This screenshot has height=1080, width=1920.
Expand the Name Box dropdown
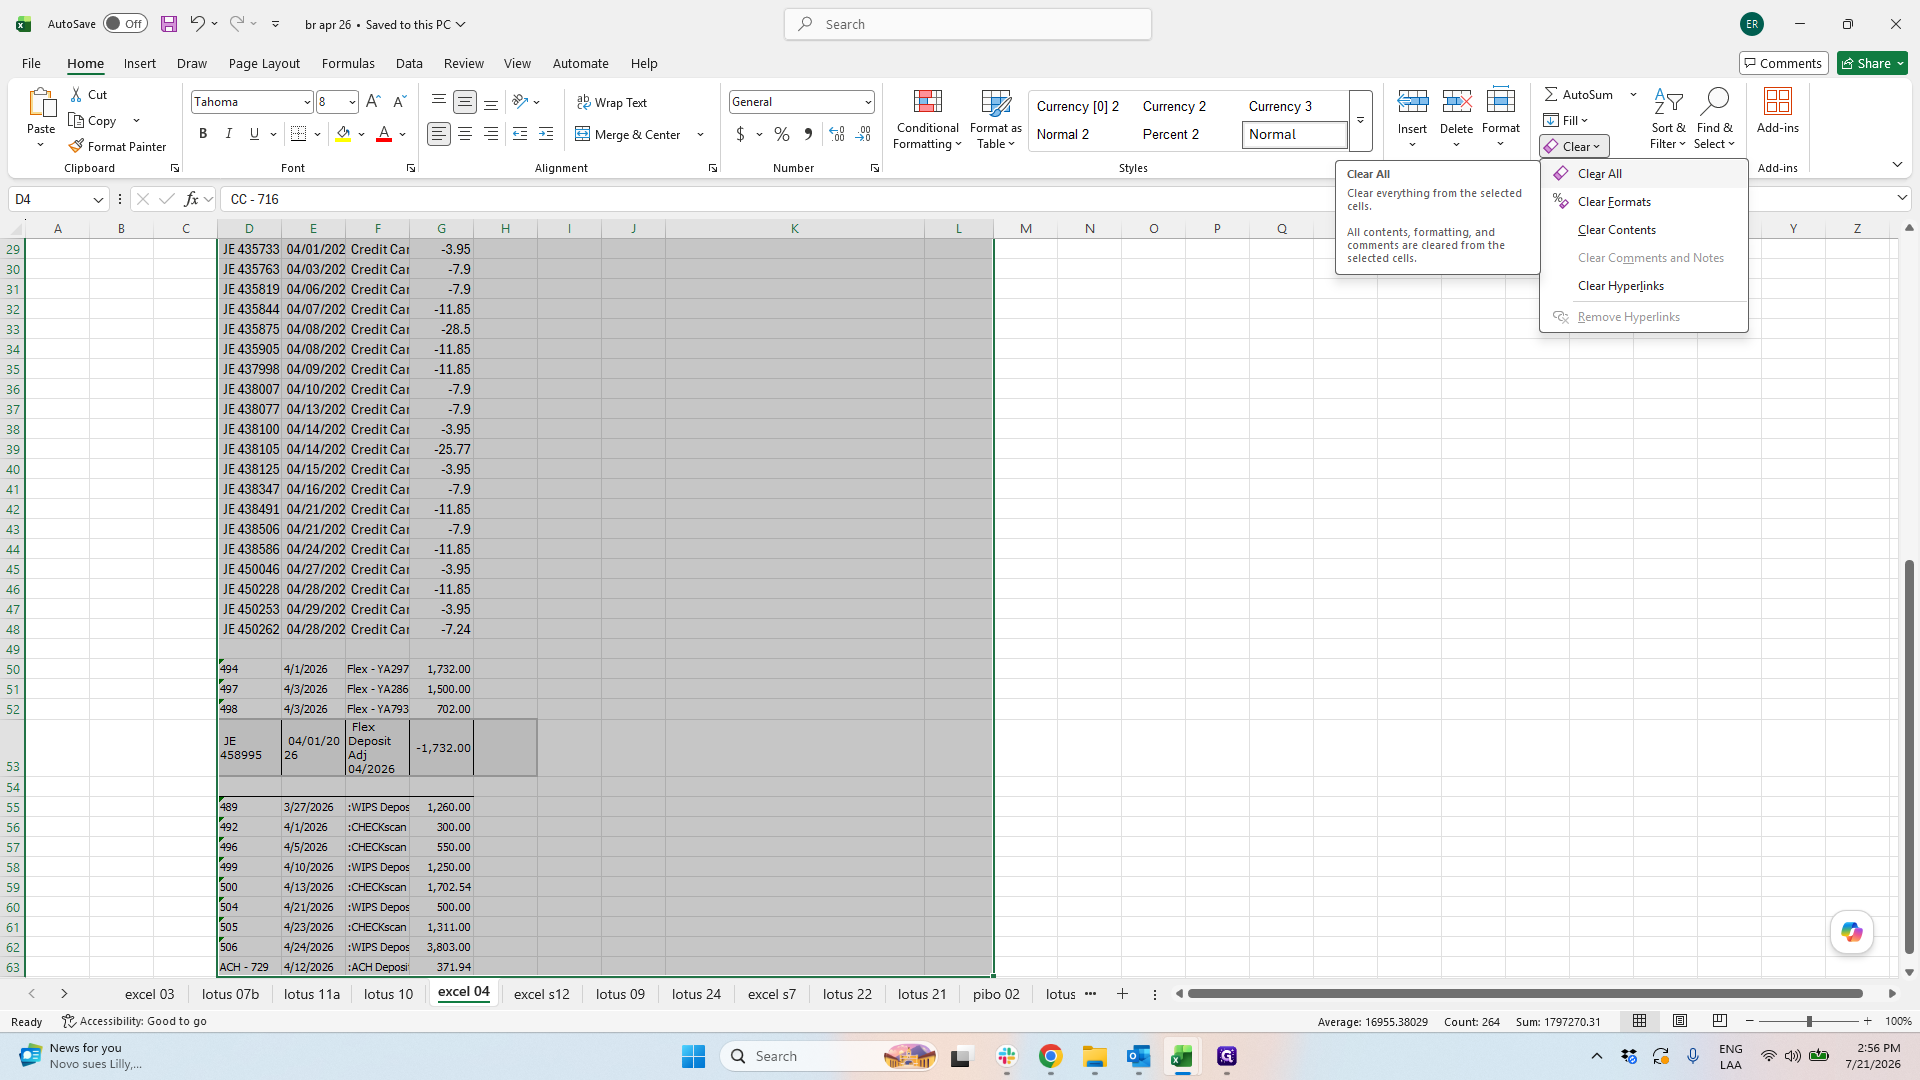coord(98,199)
